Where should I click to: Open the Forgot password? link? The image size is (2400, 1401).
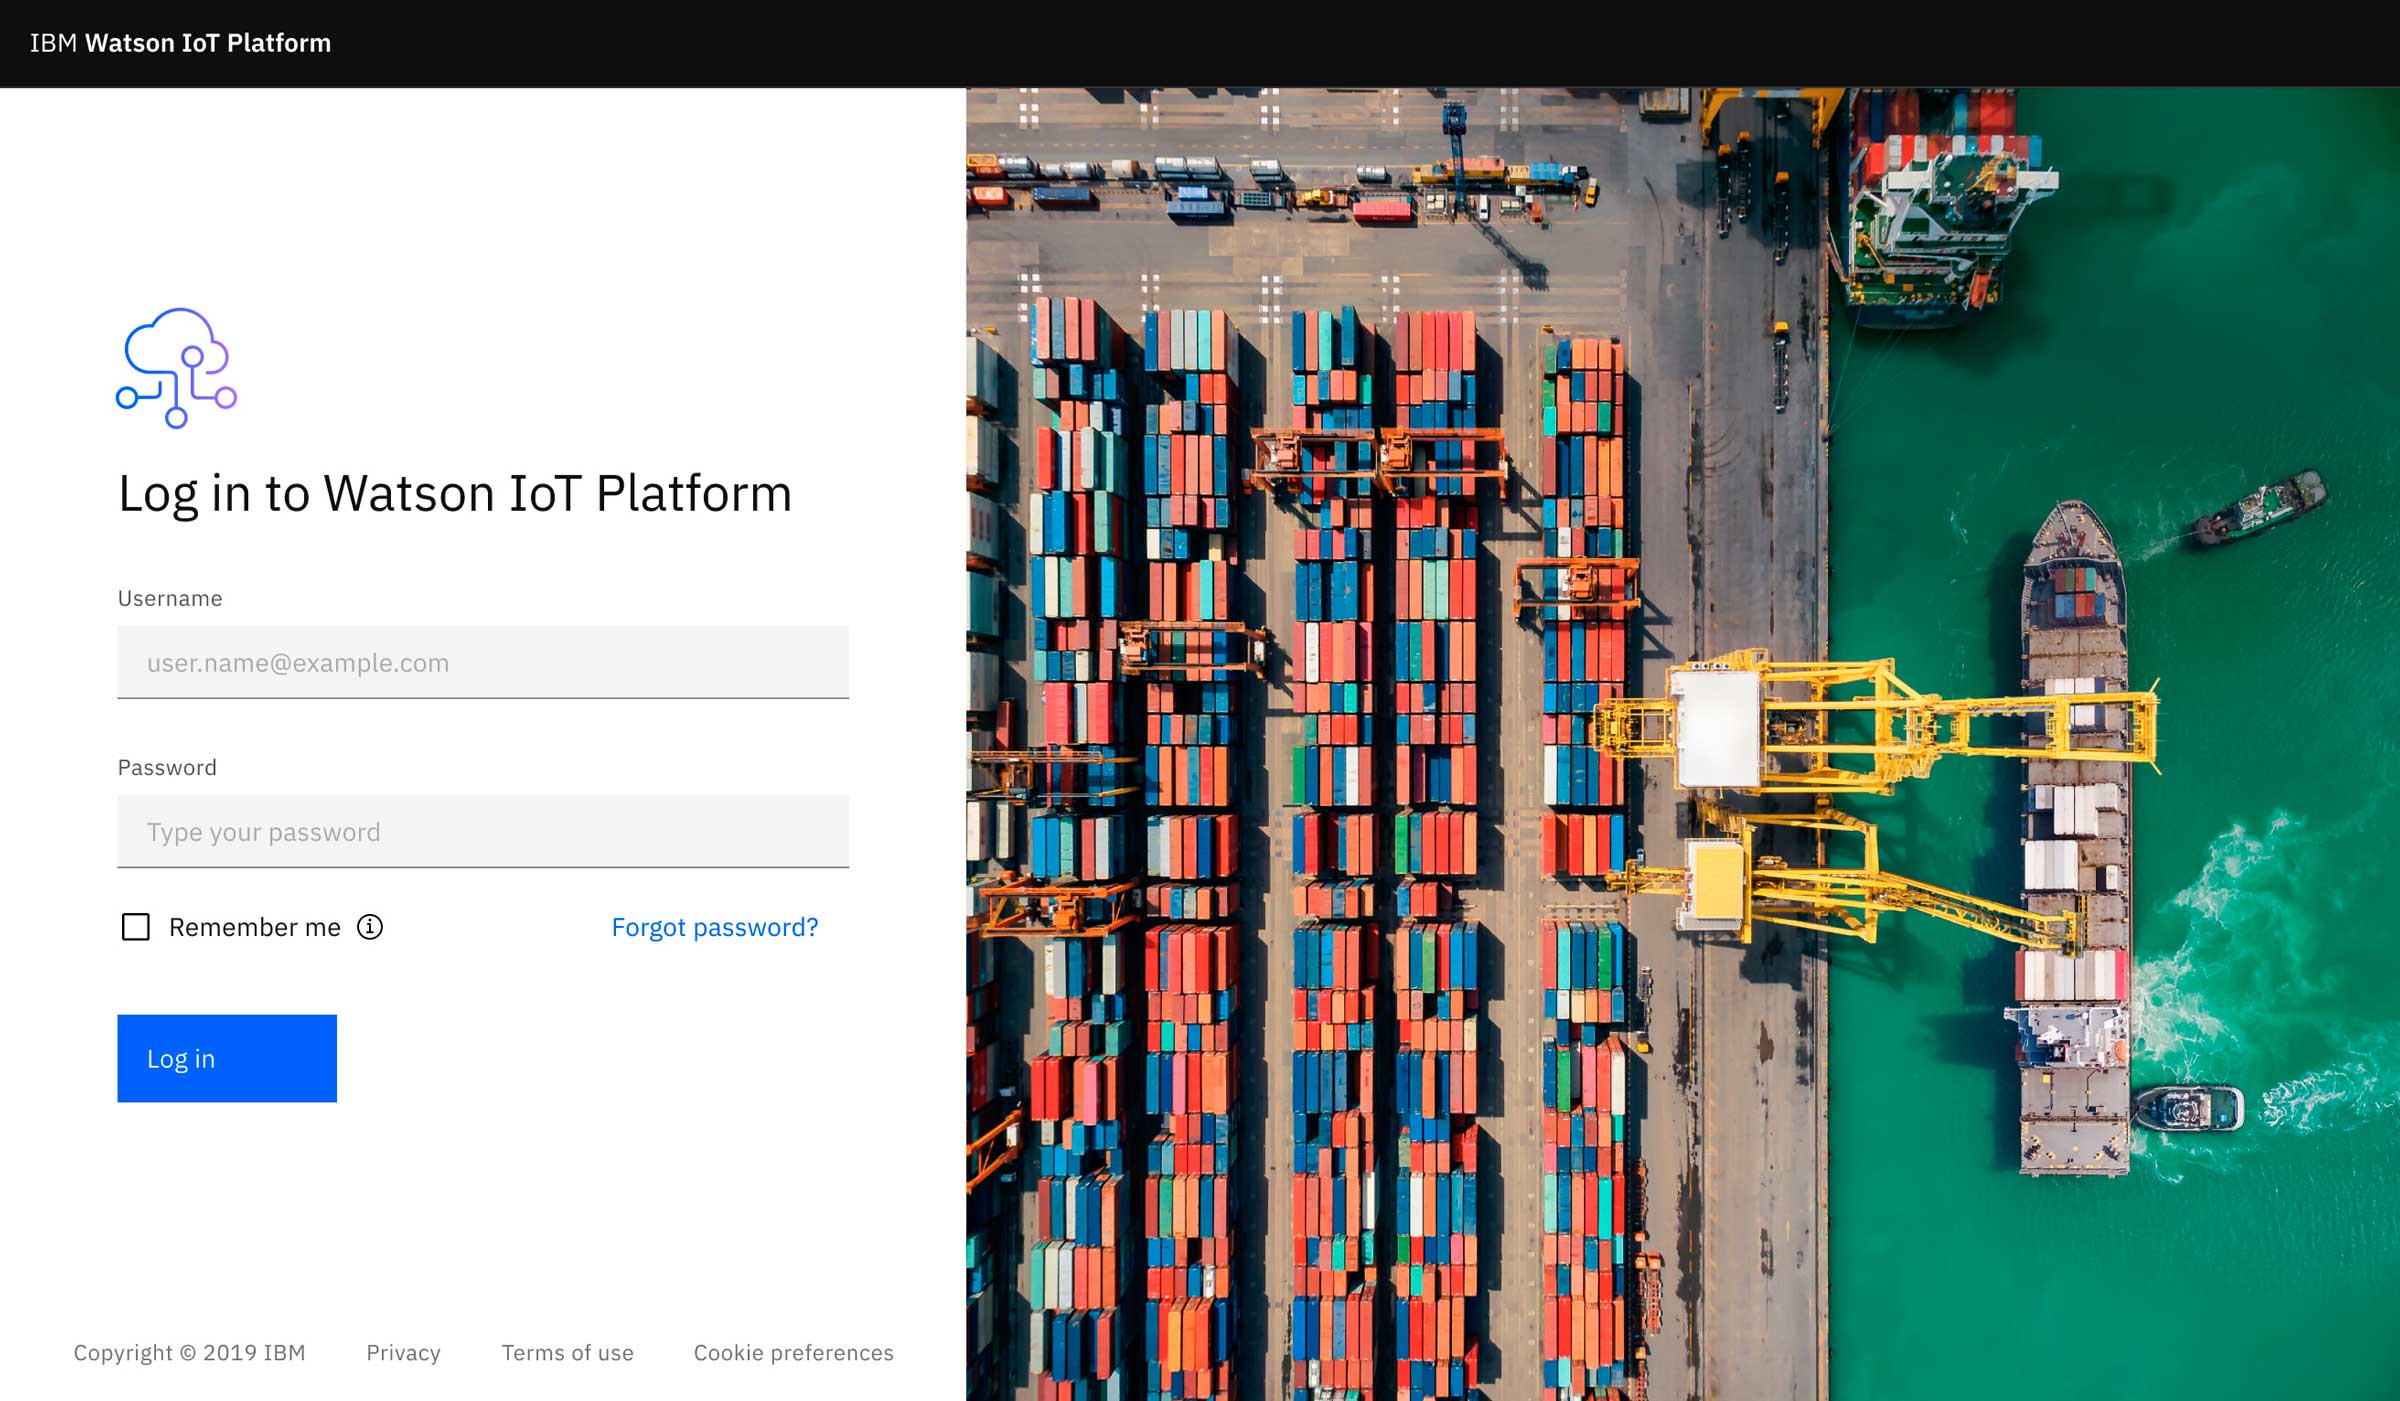point(715,927)
